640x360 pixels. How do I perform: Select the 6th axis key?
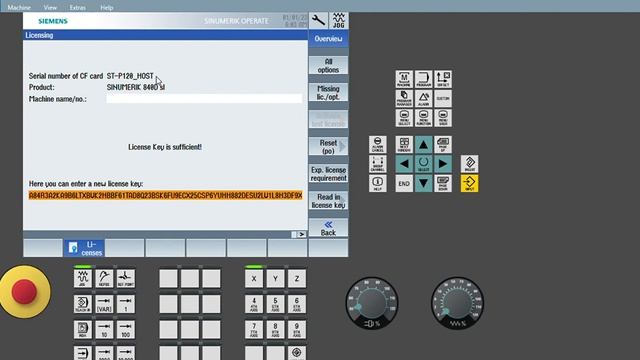click(297, 304)
